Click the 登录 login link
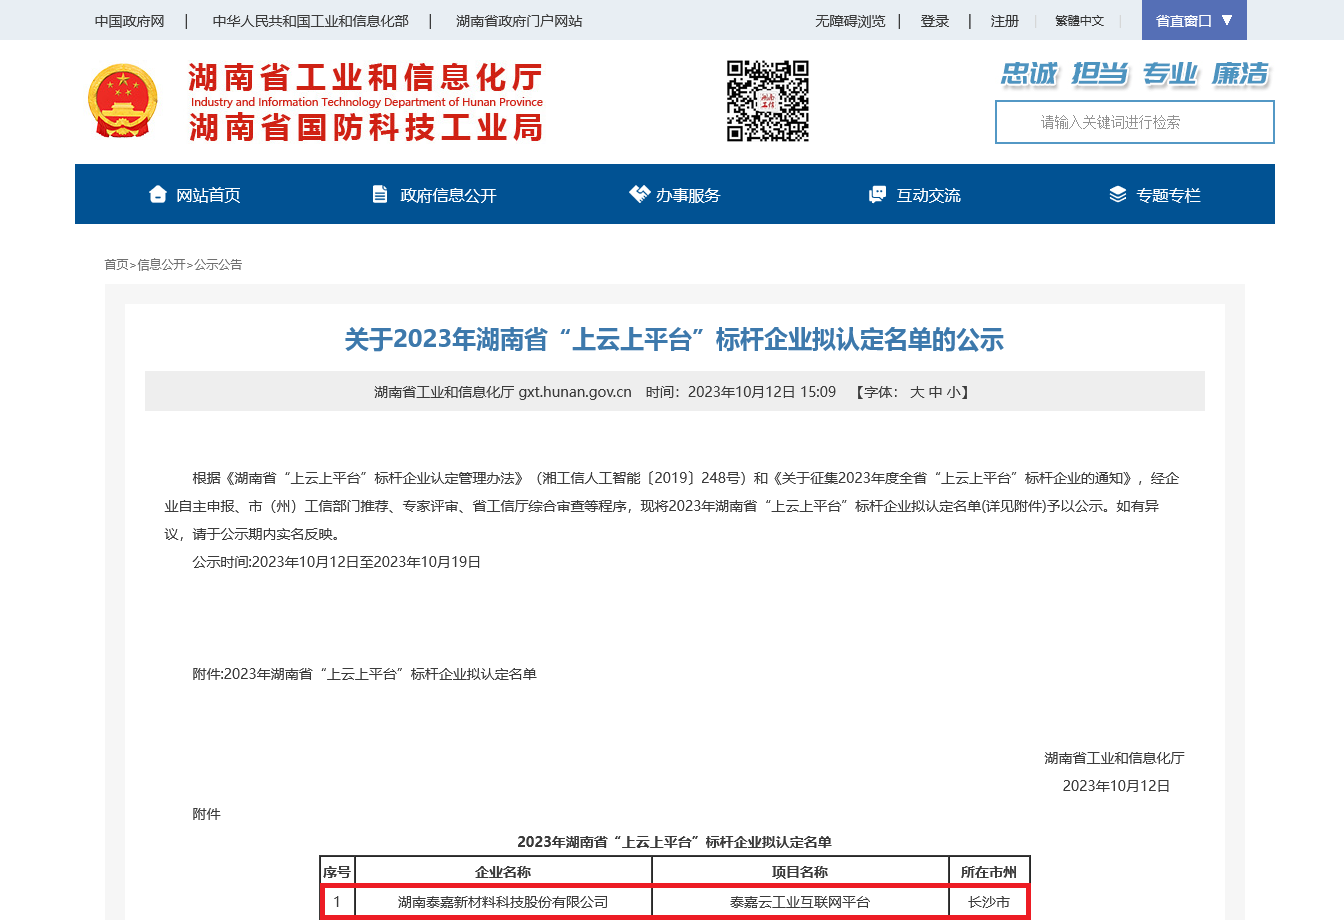Image resolution: width=1344 pixels, height=920 pixels. coord(935,20)
